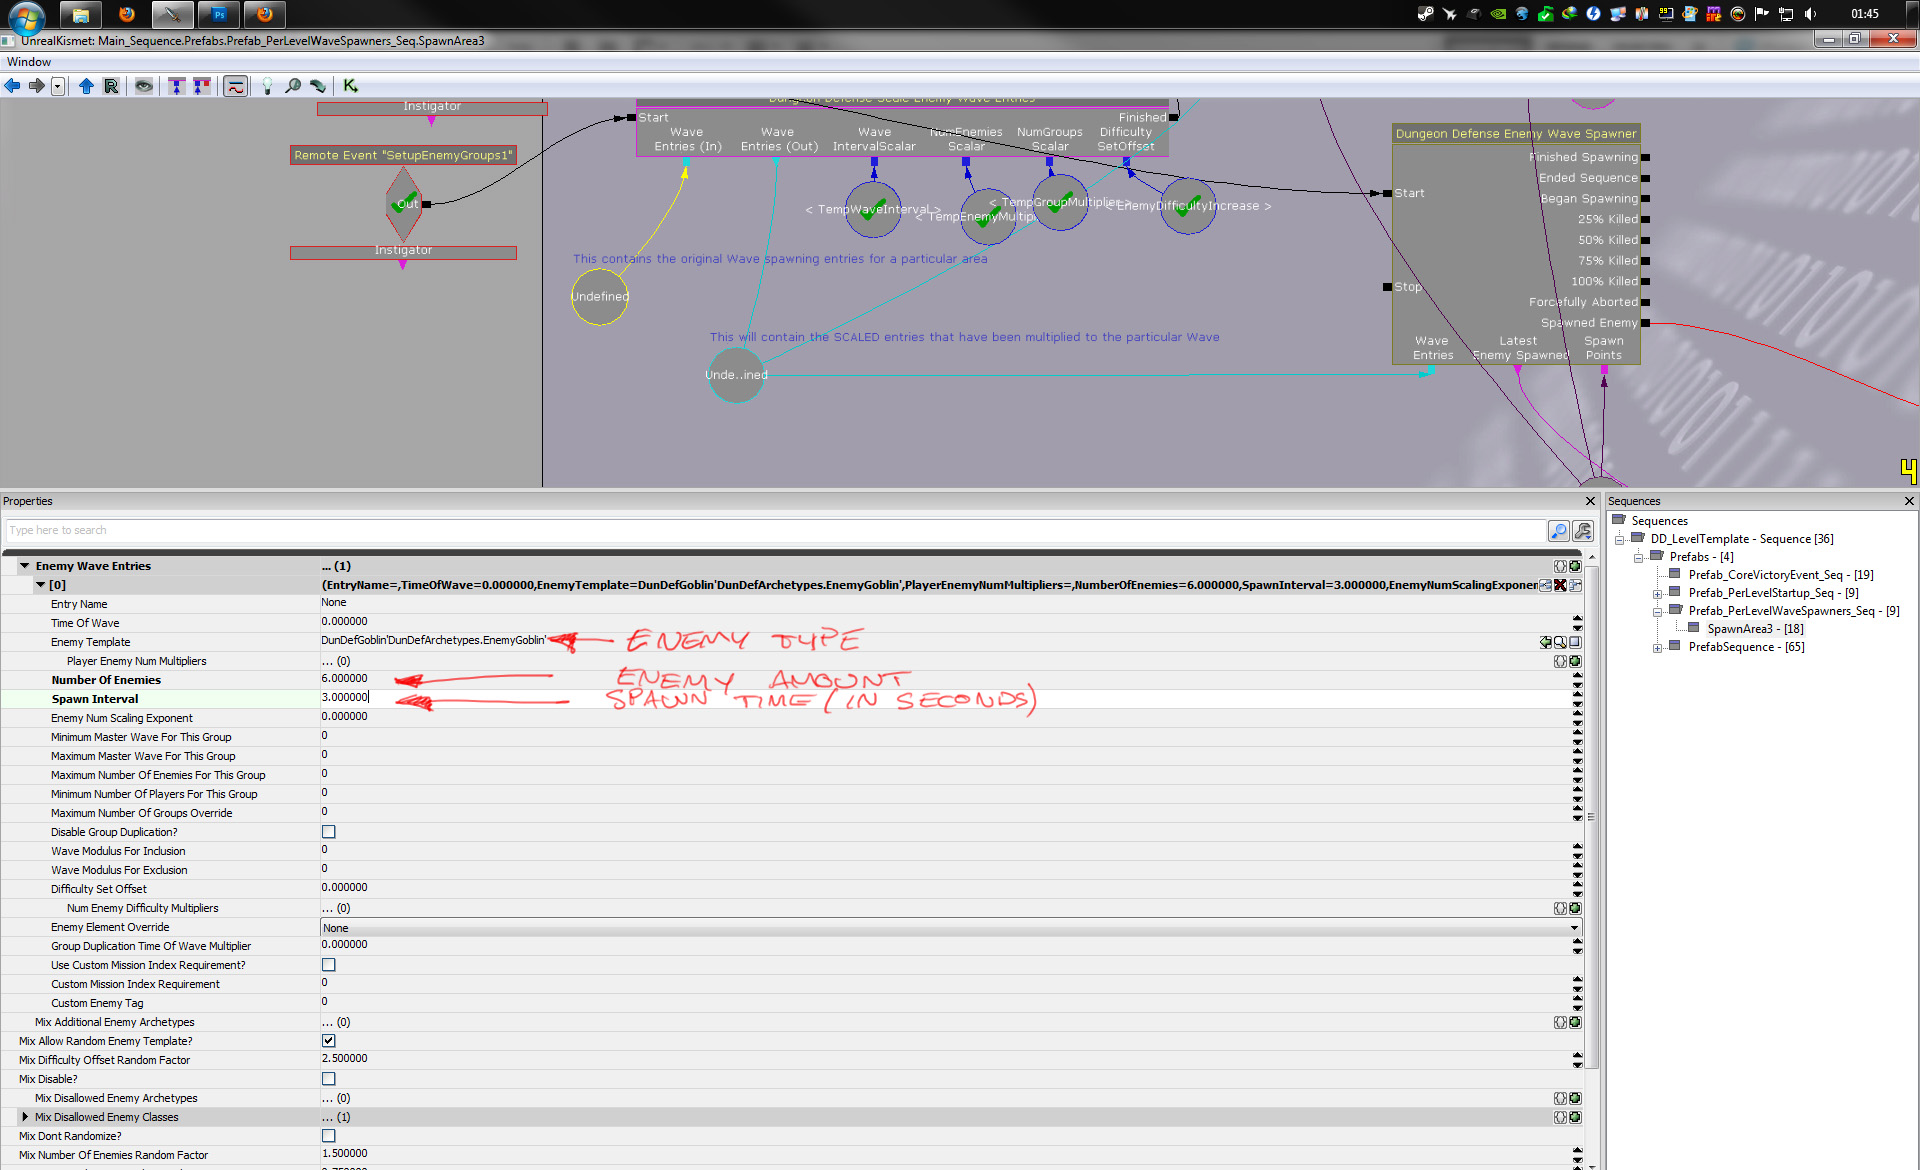Adjust Difficulty Set Offset spinner

coord(1577,888)
